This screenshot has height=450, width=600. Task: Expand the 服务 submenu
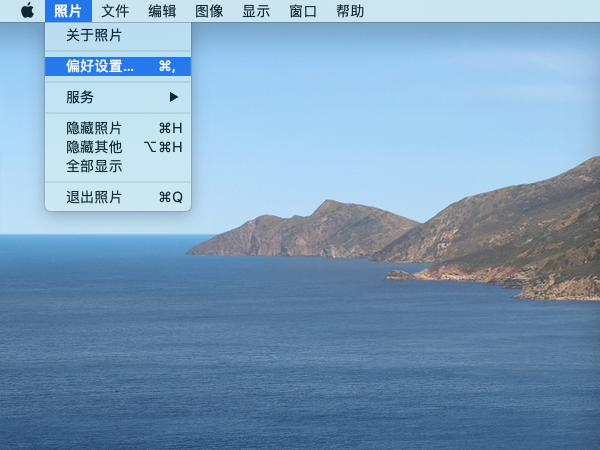tap(118, 97)
